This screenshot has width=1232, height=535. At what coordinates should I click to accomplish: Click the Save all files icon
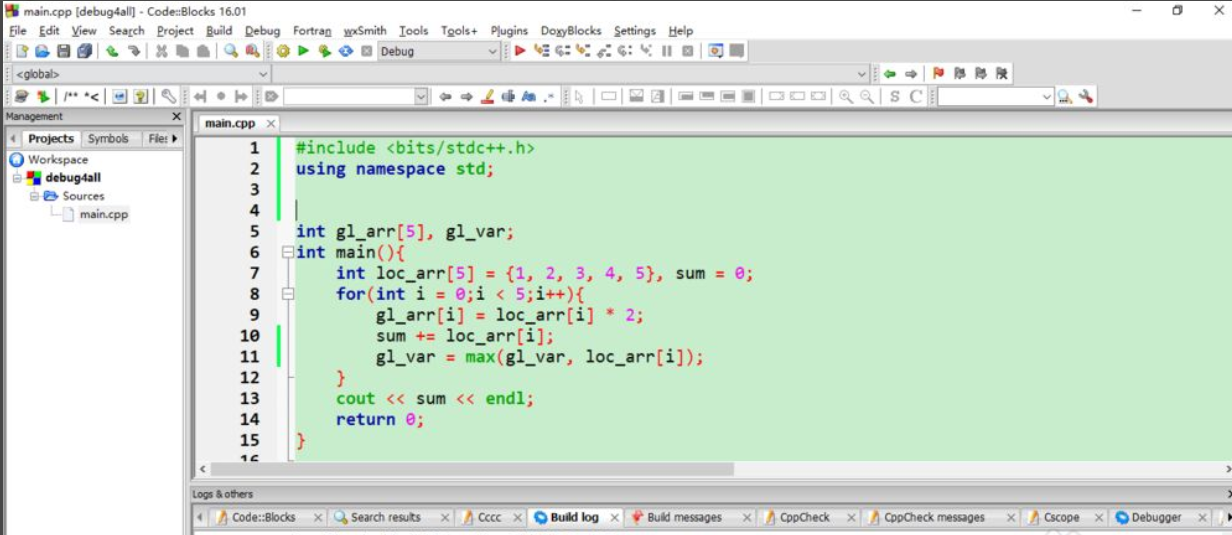point(84,51)
